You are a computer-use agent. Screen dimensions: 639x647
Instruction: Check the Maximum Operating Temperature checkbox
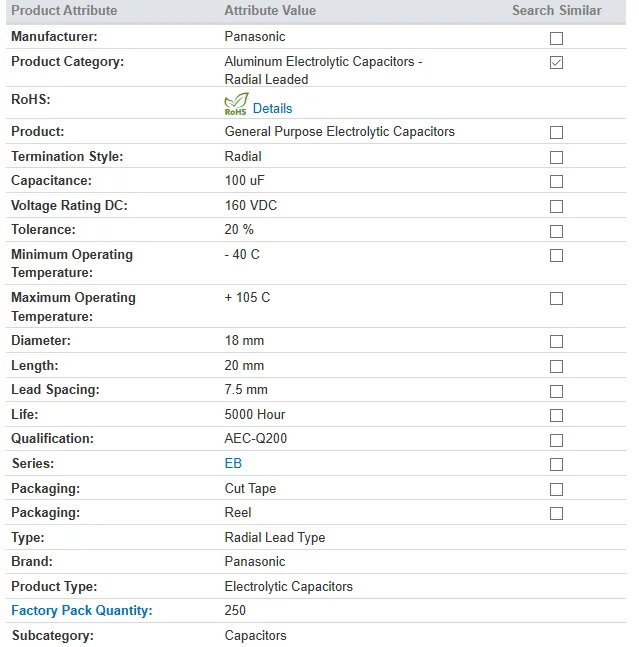(556, 298)
